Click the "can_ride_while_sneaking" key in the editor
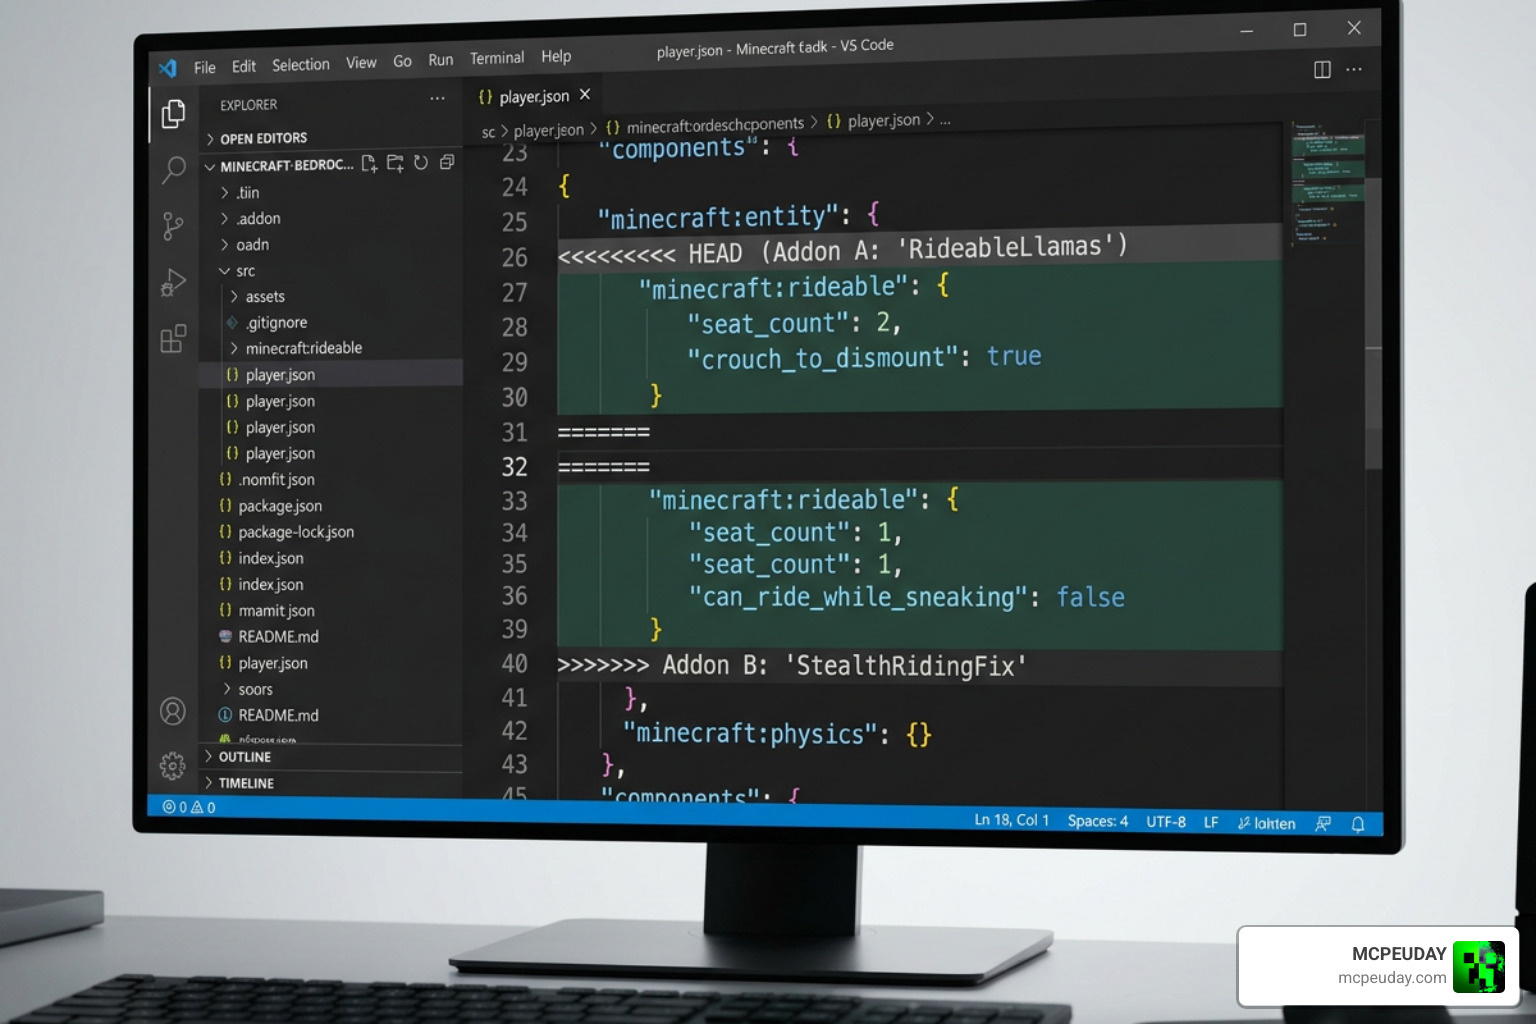The image size is (1536, 1024). tap(857, 597)
